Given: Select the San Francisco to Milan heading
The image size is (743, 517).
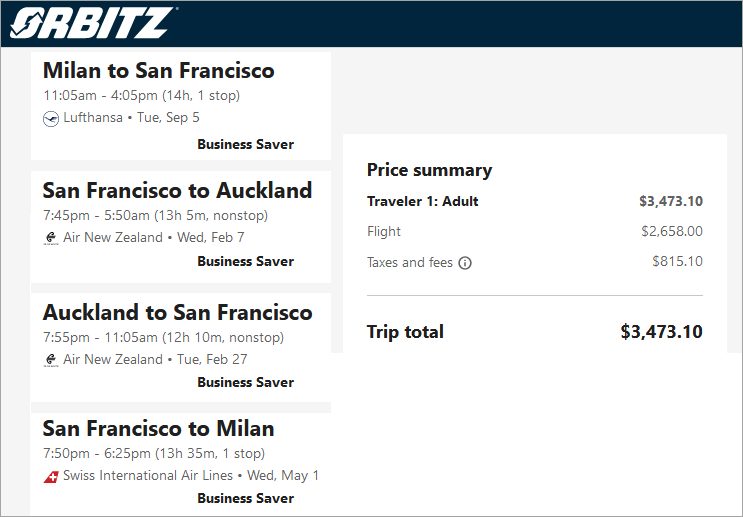Looking at the screenshot, I should [x=158, y=428].
